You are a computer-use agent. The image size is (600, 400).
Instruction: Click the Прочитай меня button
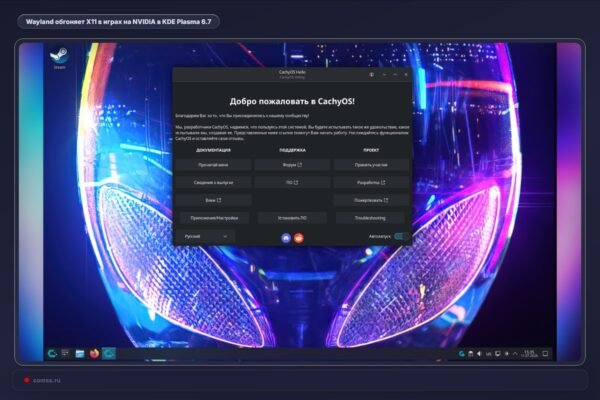[213, 165]
